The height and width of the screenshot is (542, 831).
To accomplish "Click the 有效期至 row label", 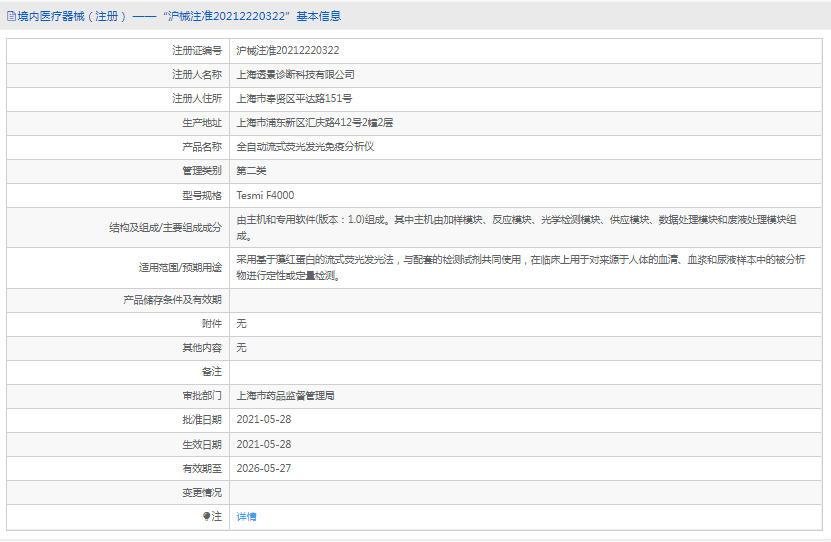I will 202,468.
